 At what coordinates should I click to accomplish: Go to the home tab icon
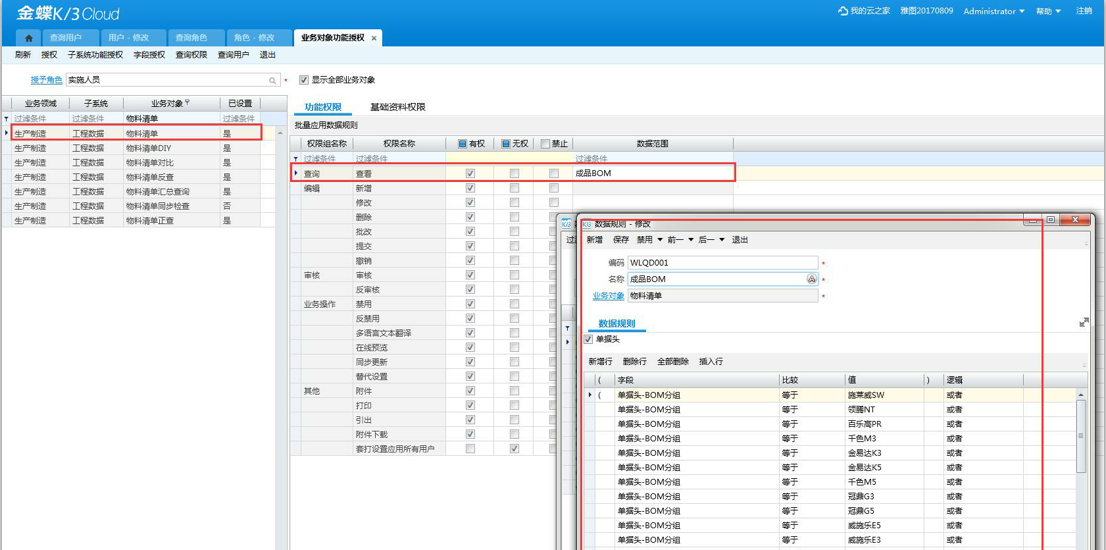coord(28,38)
